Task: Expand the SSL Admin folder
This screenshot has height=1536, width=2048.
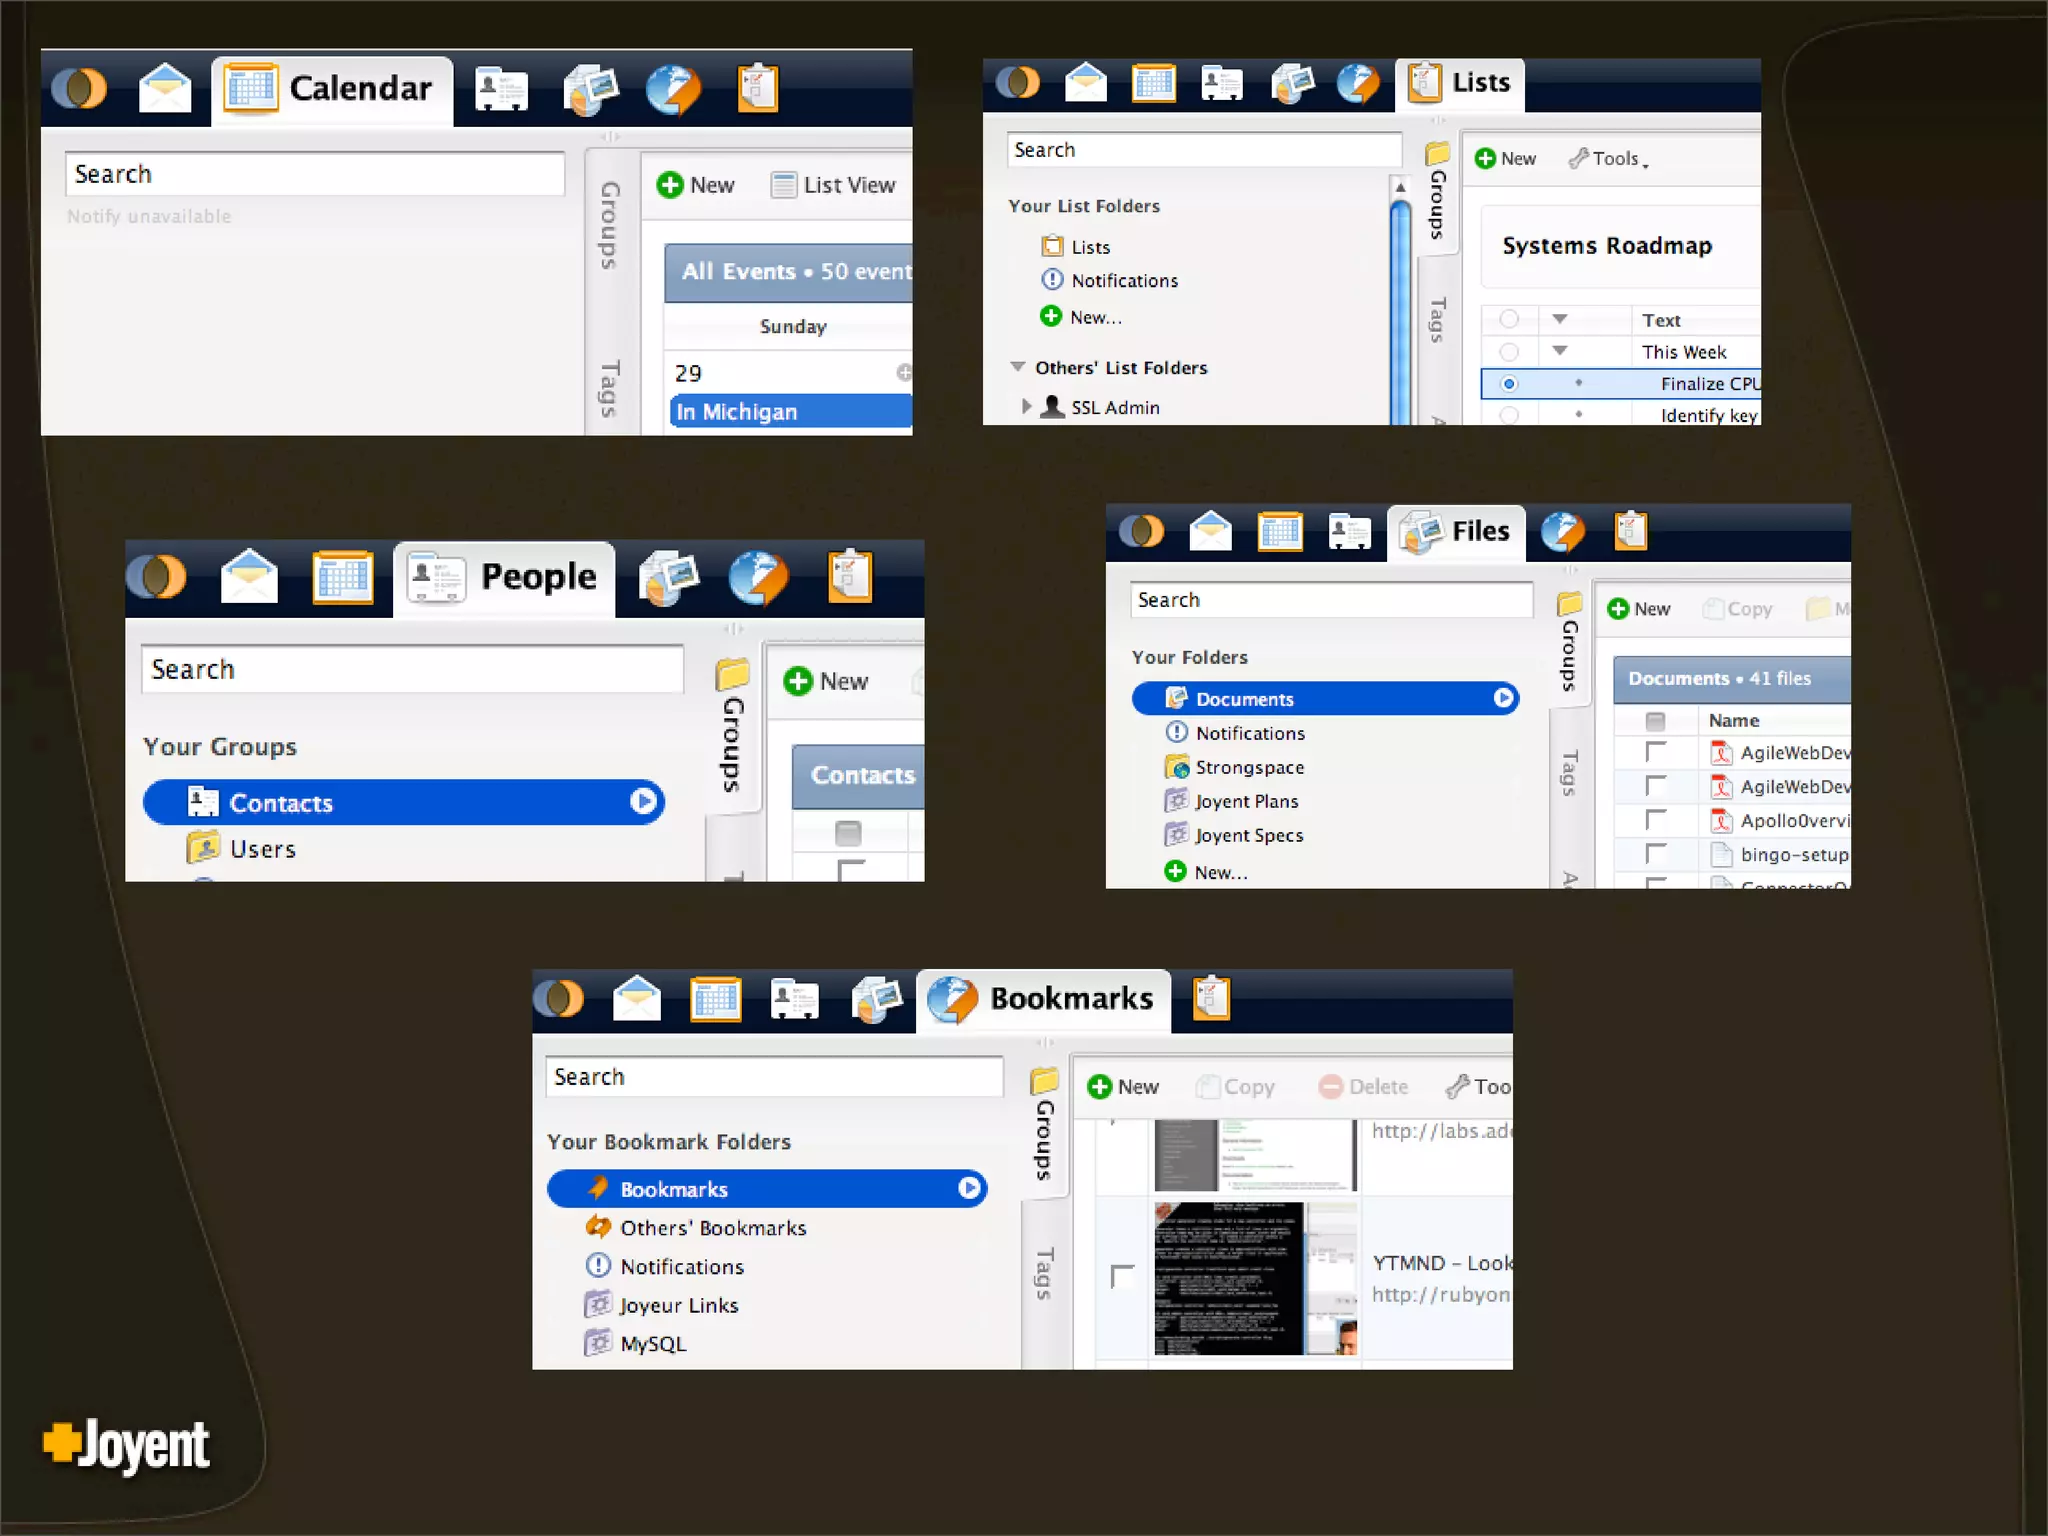Action: [x=1026, y=407]
